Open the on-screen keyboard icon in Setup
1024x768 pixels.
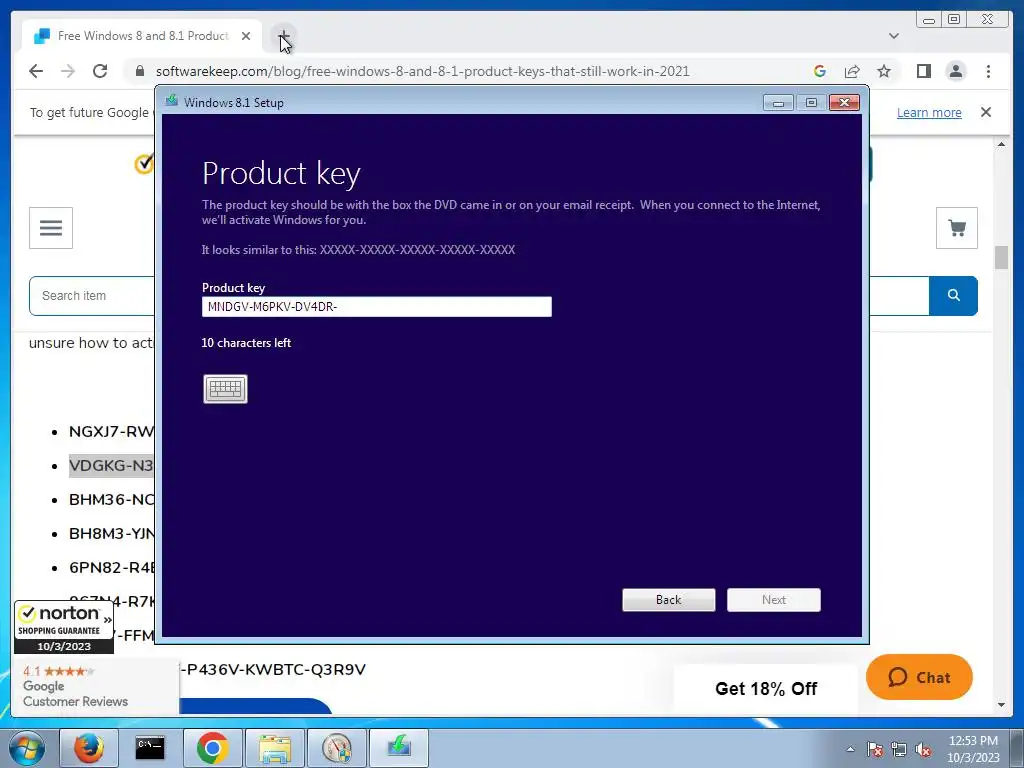click(225, 389)
